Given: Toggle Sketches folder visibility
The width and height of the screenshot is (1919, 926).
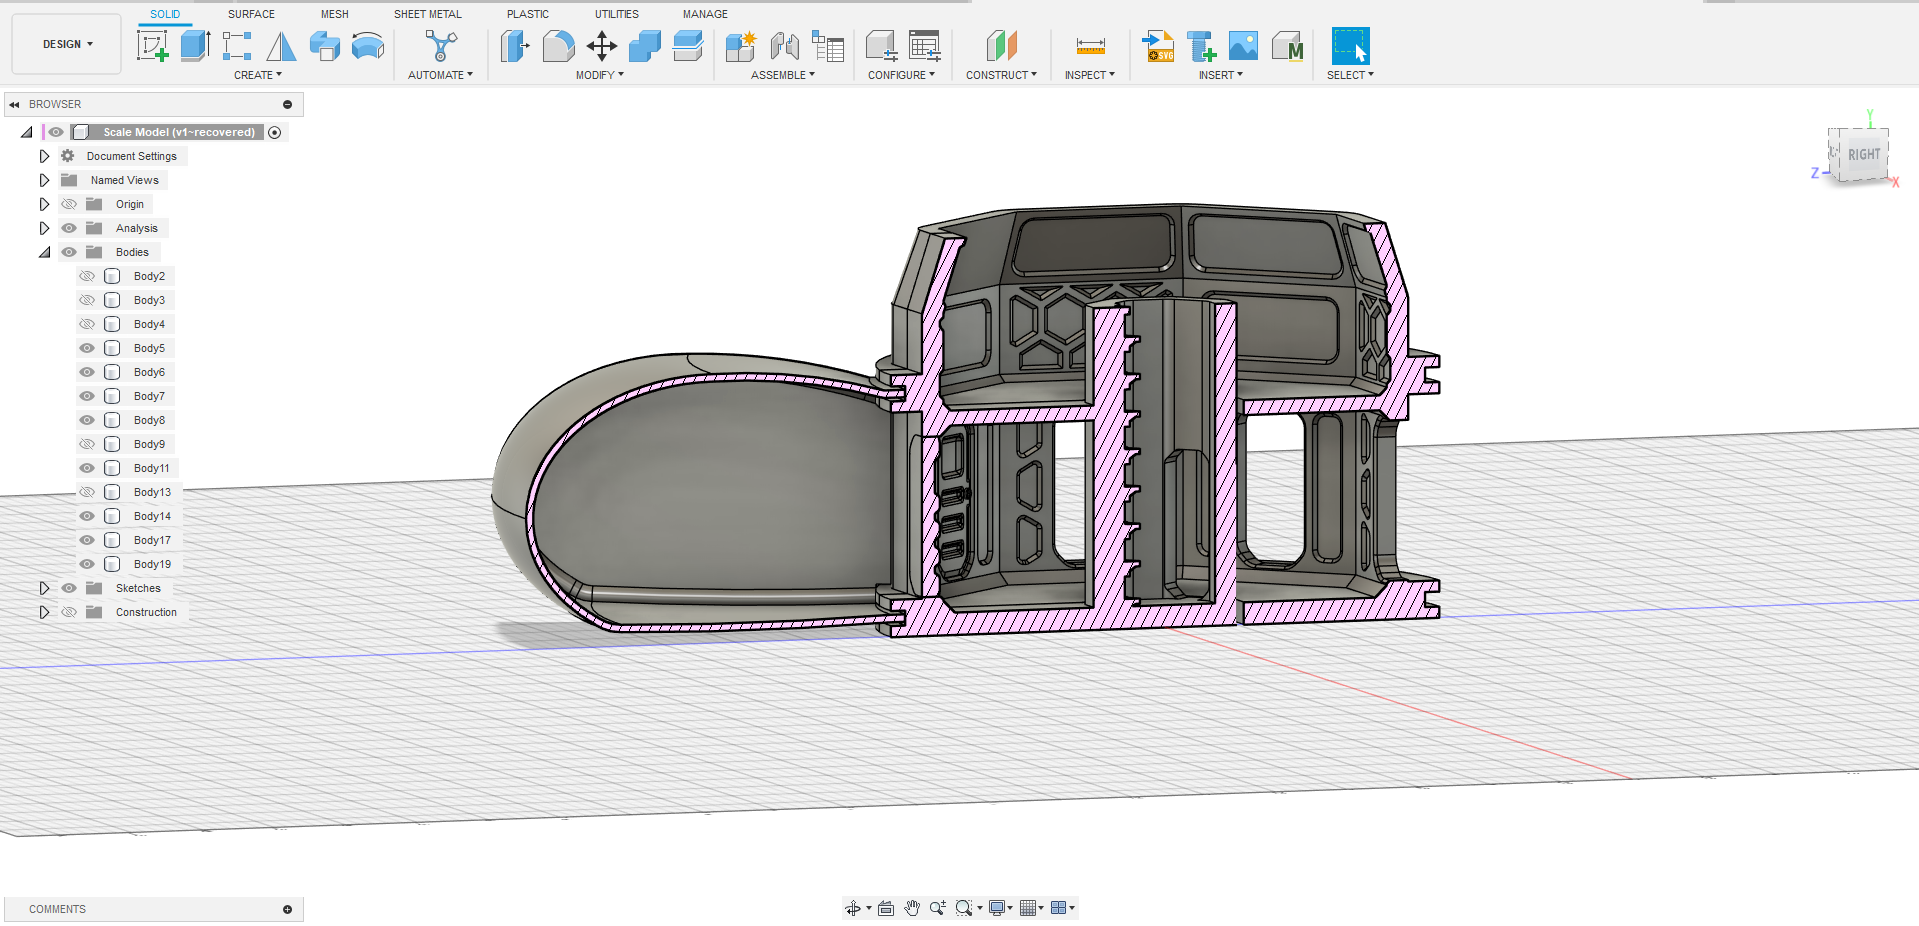Looking at the screenshot, I should click(69, 588).
